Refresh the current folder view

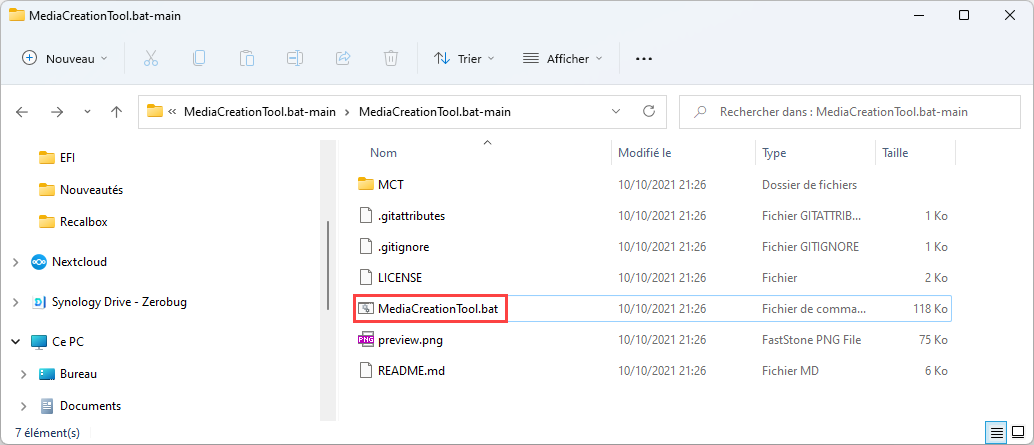(649, 111)
